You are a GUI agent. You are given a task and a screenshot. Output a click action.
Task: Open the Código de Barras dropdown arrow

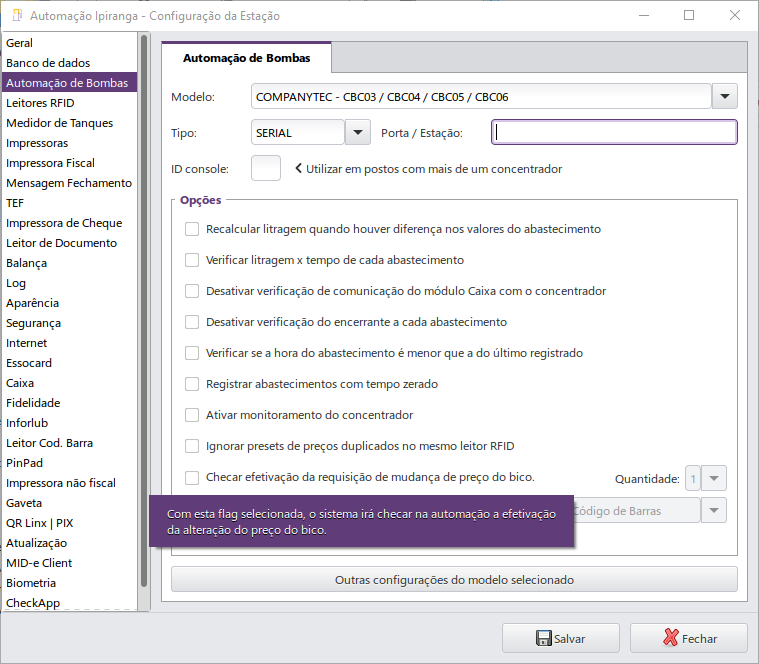tap(713, 510)
